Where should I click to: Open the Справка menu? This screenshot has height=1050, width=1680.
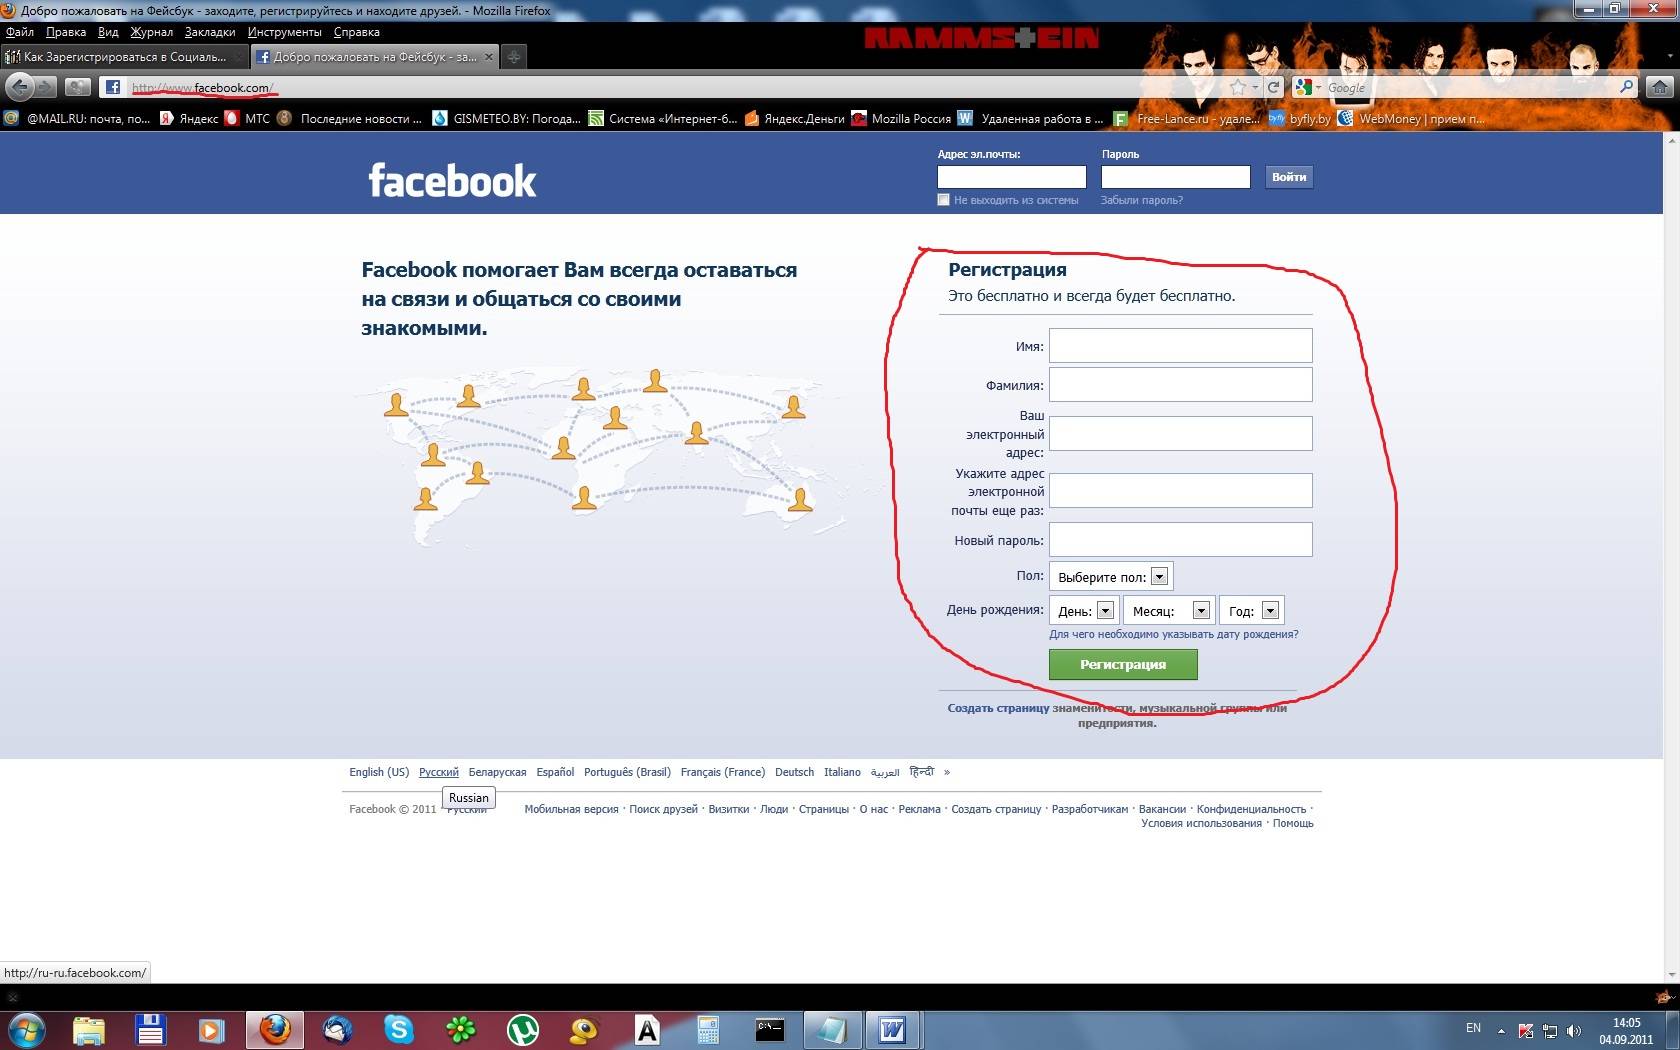357,32
